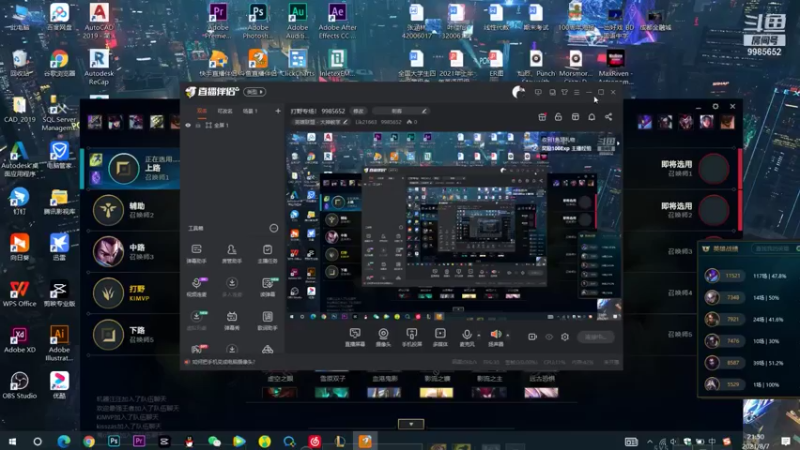Screen dimensions: 800x450
Task: Open Adobe After Effects desktop shortcut
Action: [x=337, y=21]
